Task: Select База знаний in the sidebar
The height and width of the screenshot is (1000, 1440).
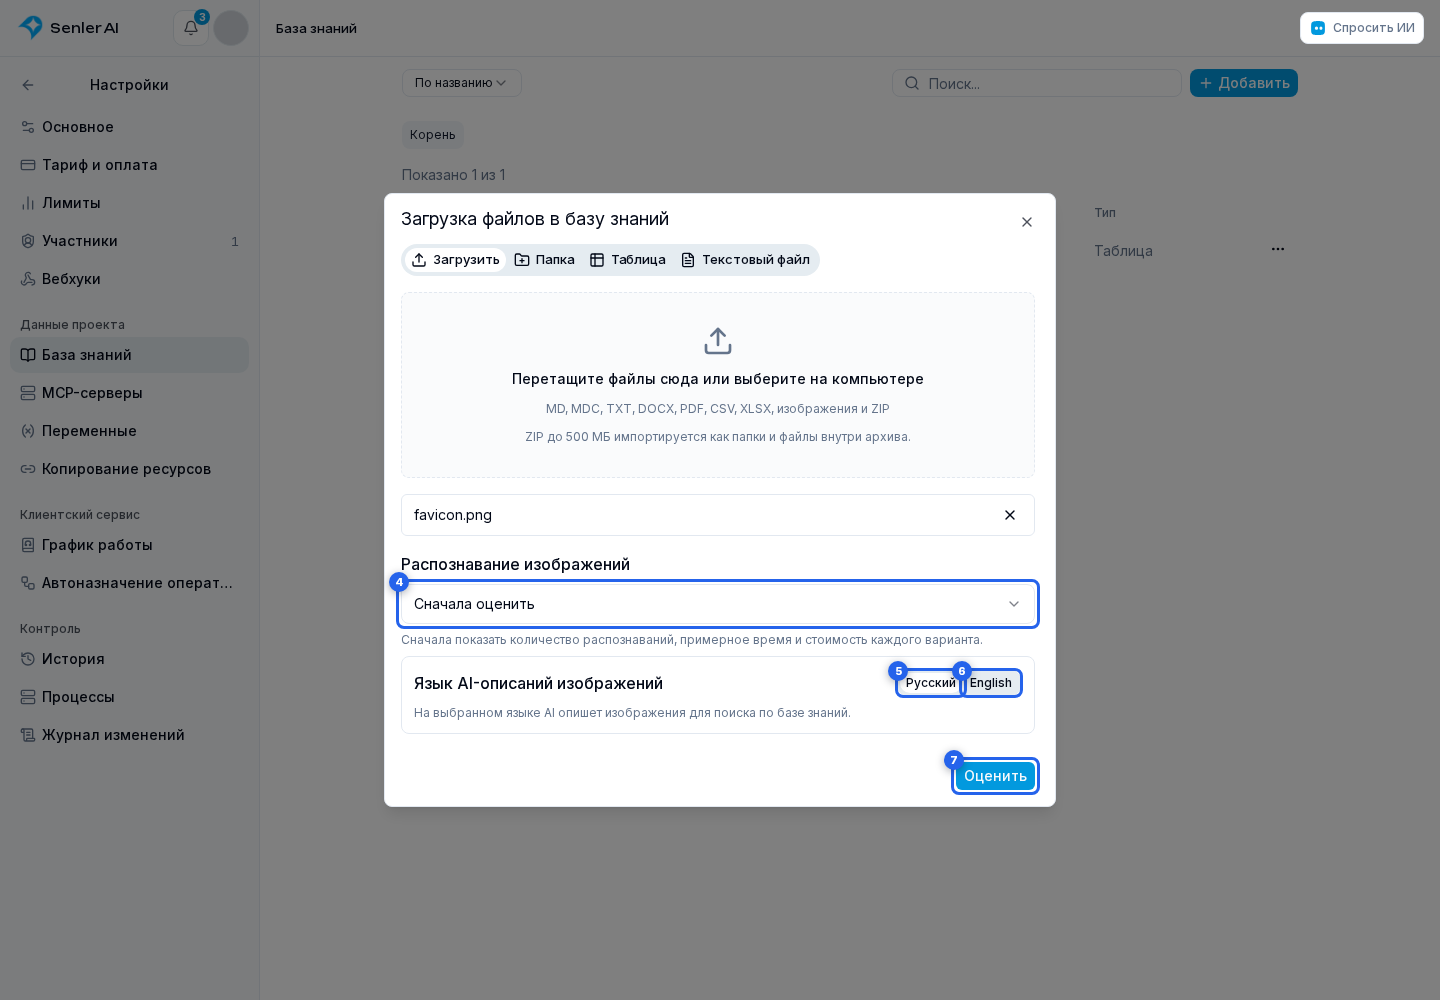Action: tap(129, 355)
